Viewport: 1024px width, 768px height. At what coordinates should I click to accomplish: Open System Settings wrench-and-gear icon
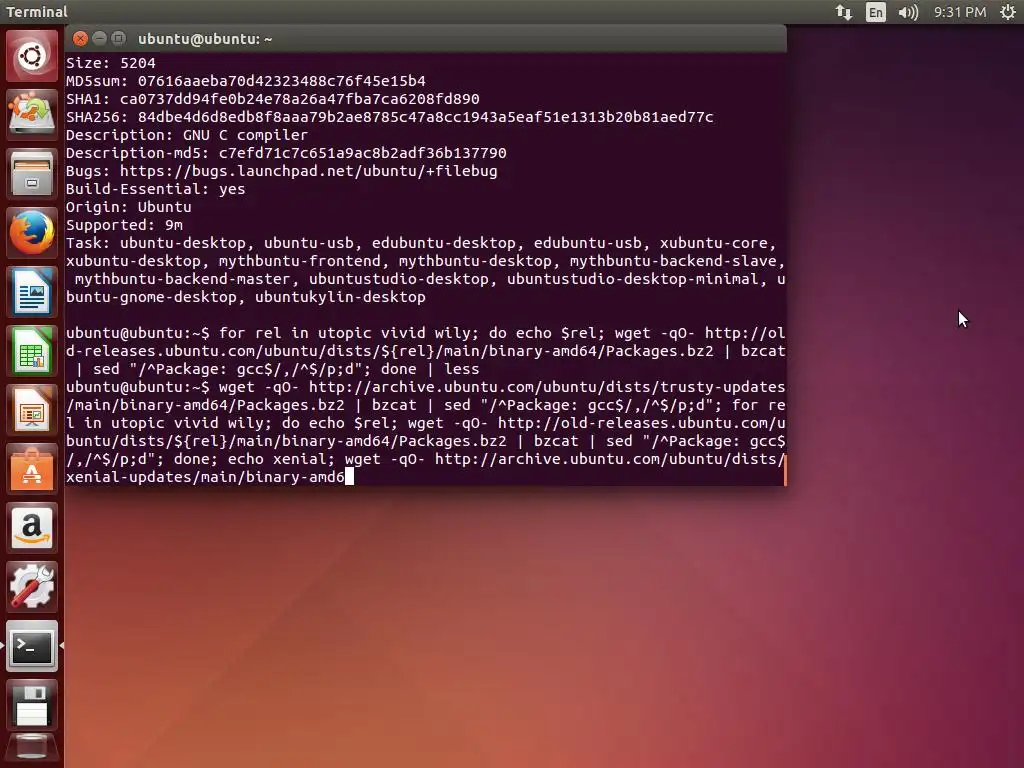[31, 586]
